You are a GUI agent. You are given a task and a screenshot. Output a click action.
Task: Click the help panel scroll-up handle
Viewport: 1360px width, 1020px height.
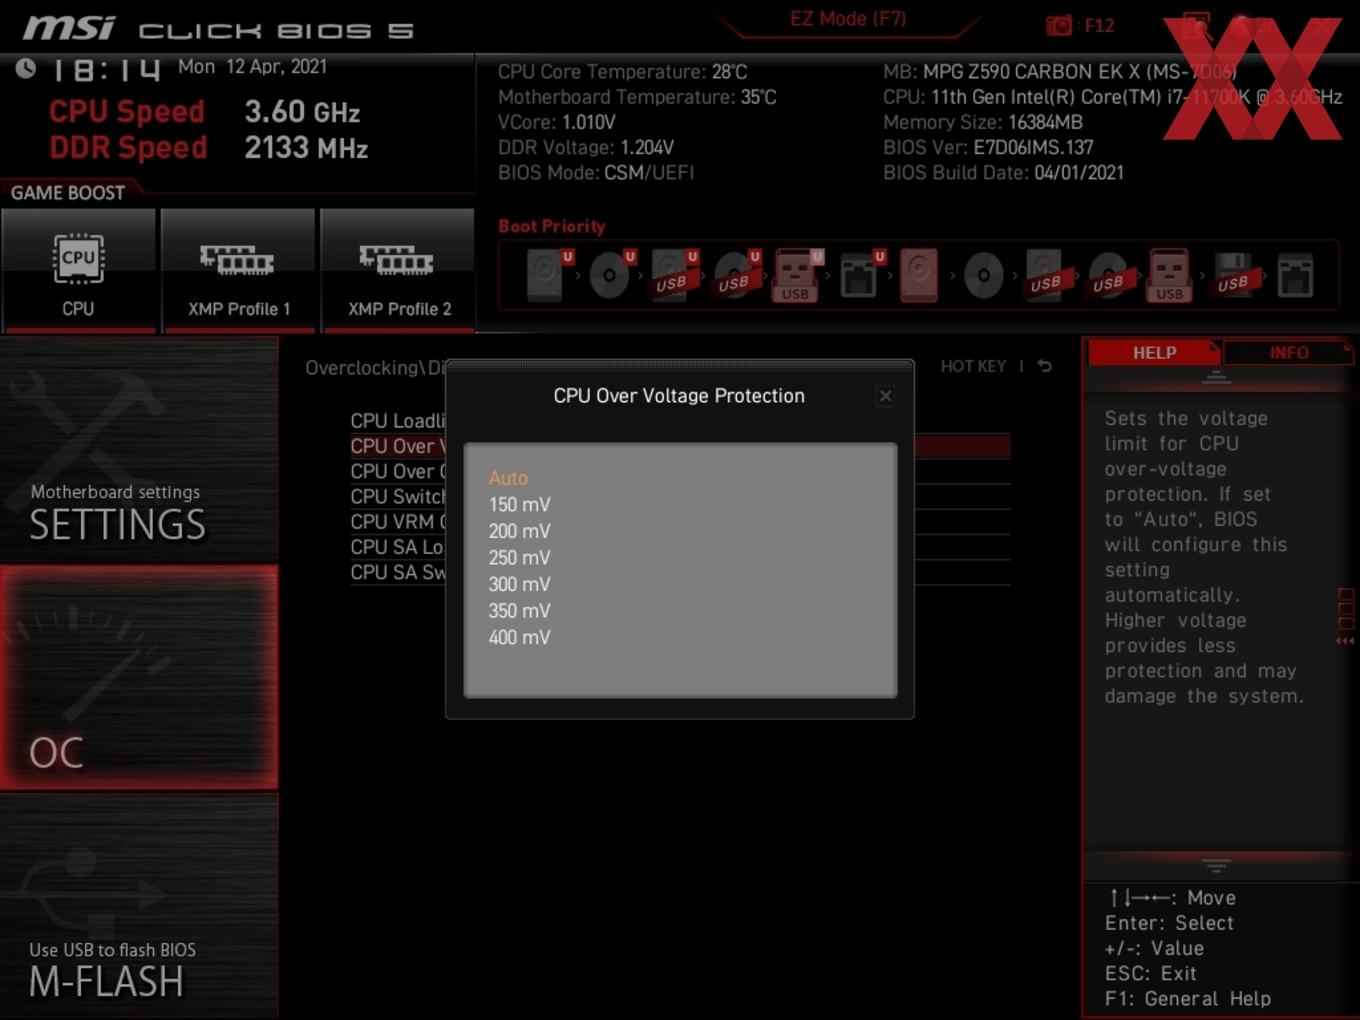coord(1216,377)
